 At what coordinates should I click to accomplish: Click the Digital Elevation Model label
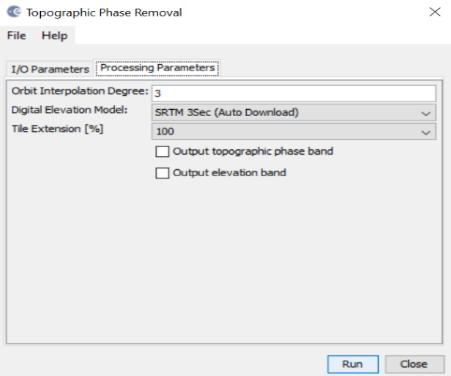pyautogui.click(x=70, y=110)
